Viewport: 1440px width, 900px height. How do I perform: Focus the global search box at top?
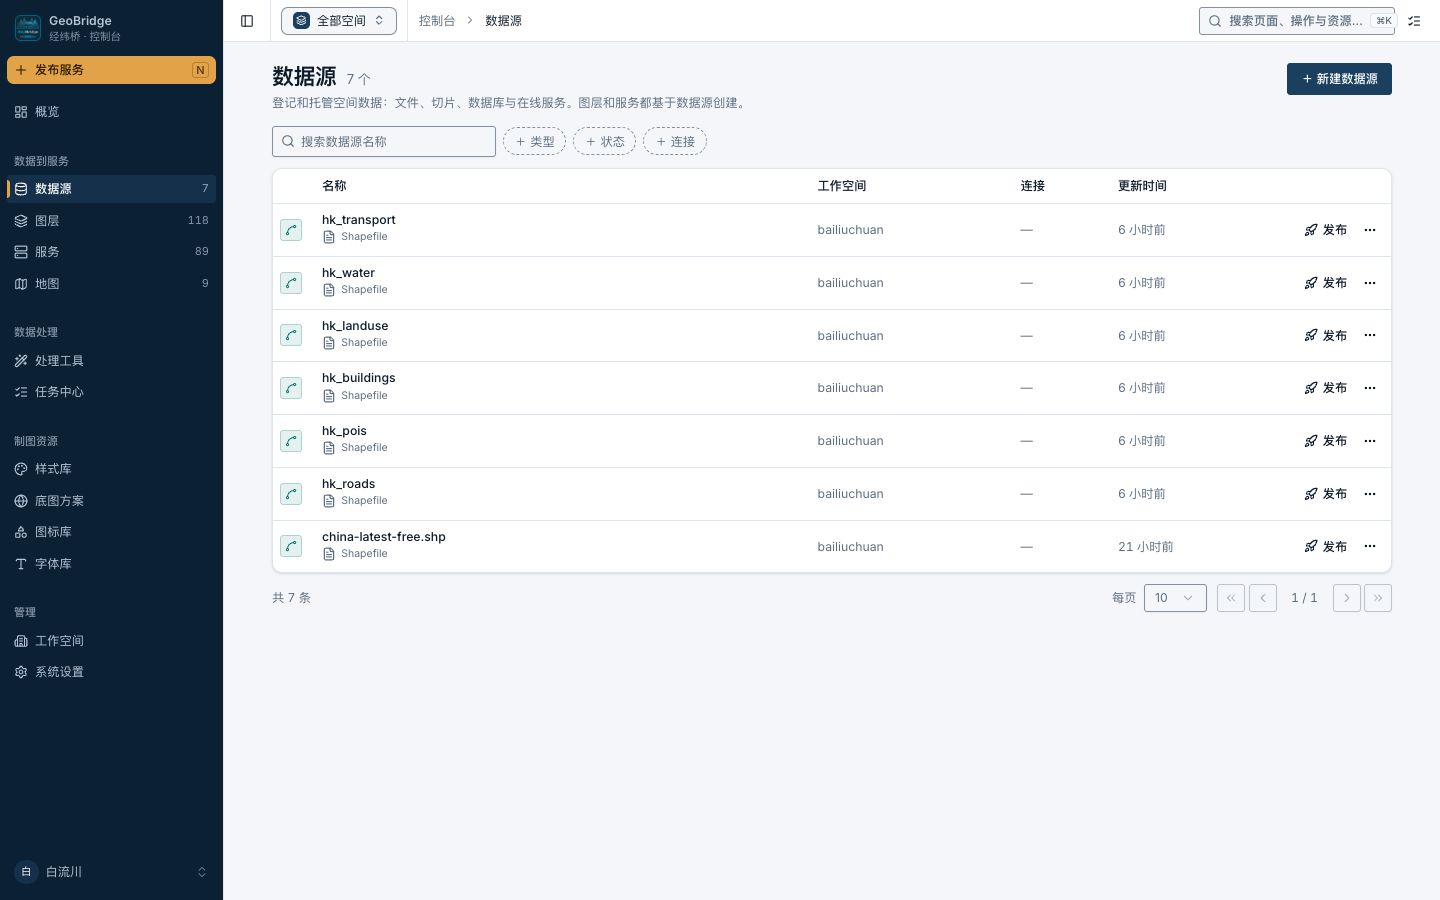coord(1297,21)
